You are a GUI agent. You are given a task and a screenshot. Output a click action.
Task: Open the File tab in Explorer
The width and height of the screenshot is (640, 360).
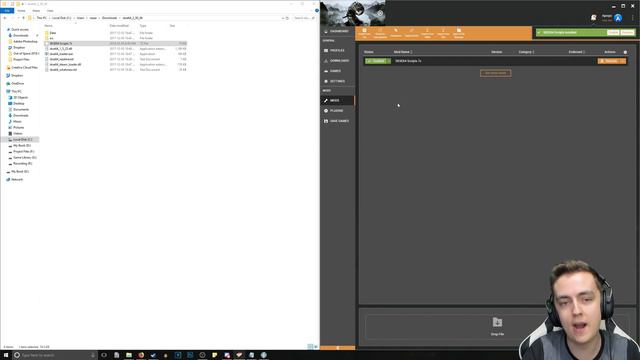[7, 11]
